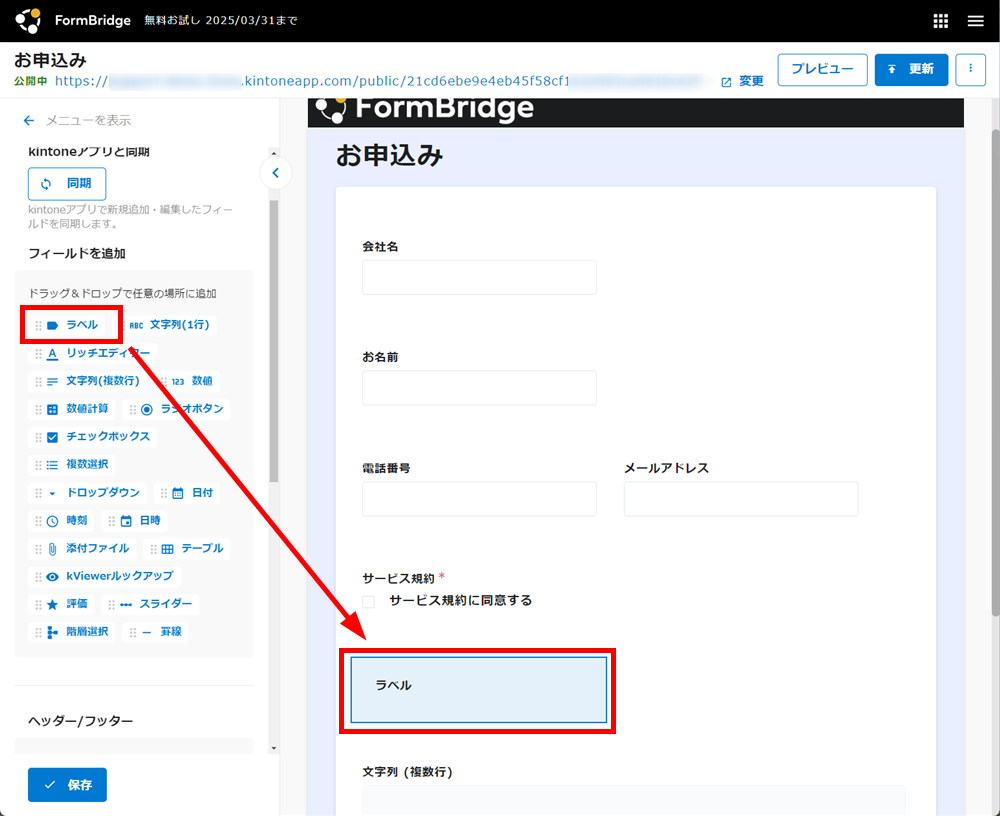Click the 保存 save button

(67, 785)
